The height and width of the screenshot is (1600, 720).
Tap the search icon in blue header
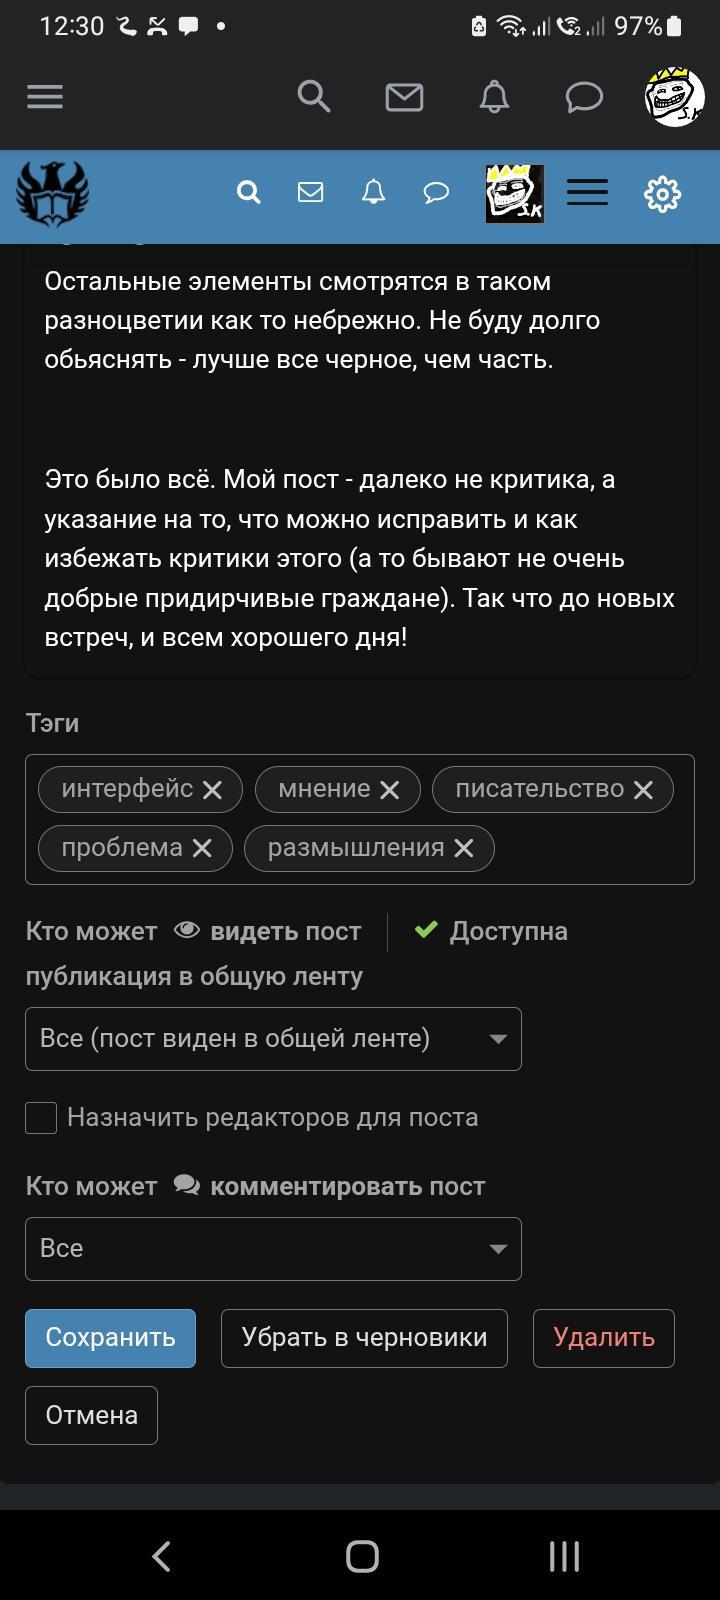(249, 192)
